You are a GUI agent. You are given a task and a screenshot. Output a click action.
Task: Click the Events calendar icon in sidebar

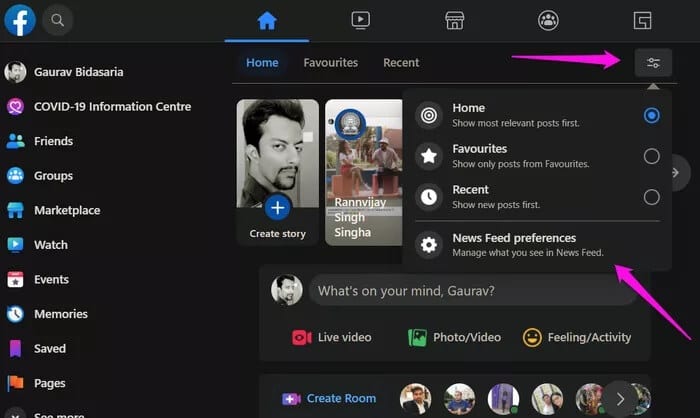[15, 280]
